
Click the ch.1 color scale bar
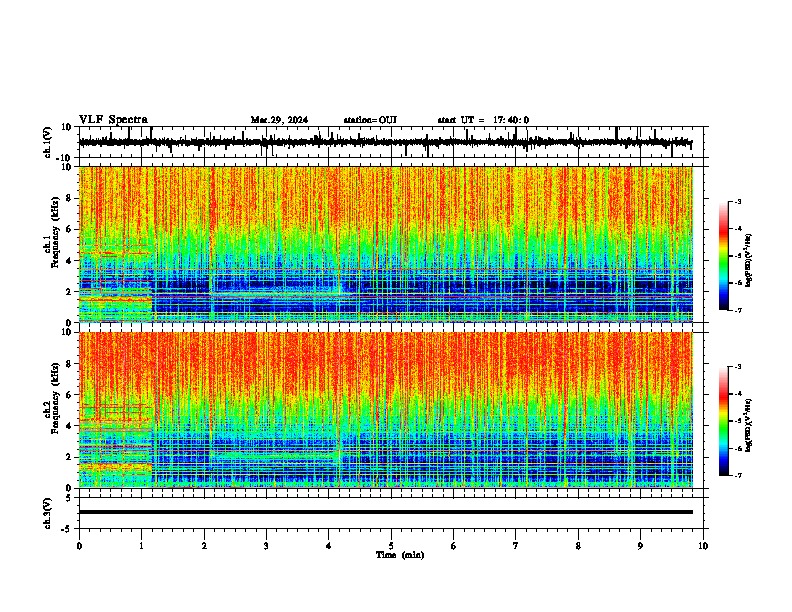pos(724,256)
